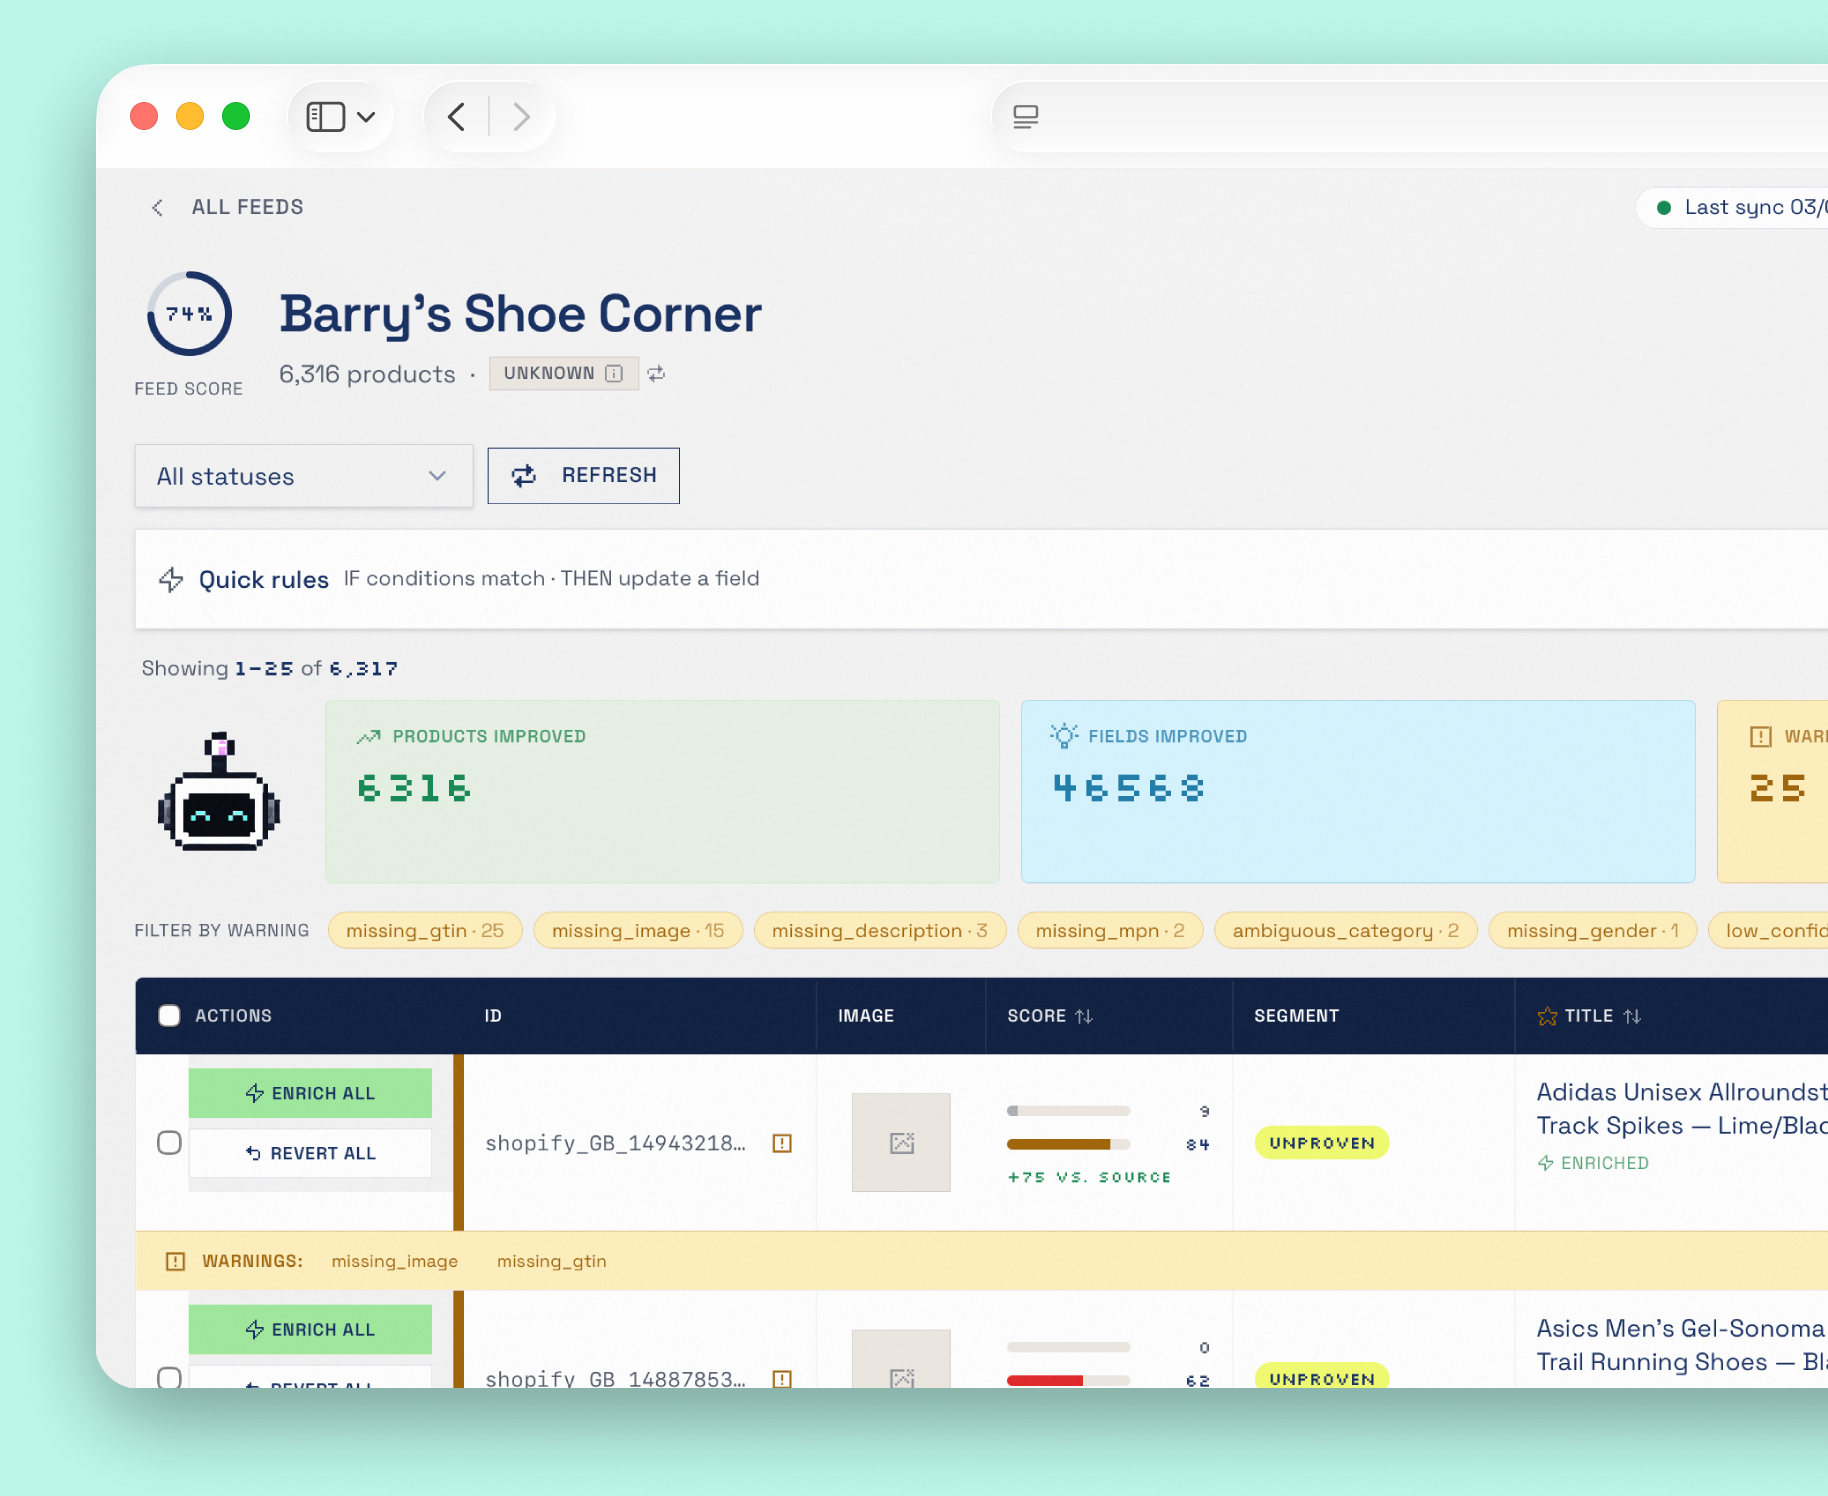Click the star icon beside TITLE header
Image resolution: width=1828 pixels, height=1496 pixels.
(1547, 1016)
